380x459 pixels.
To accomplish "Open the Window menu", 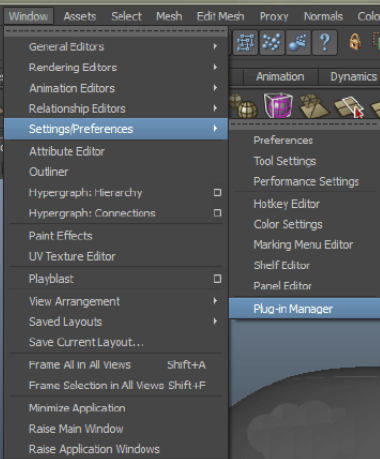I will (x=28, y=16).
